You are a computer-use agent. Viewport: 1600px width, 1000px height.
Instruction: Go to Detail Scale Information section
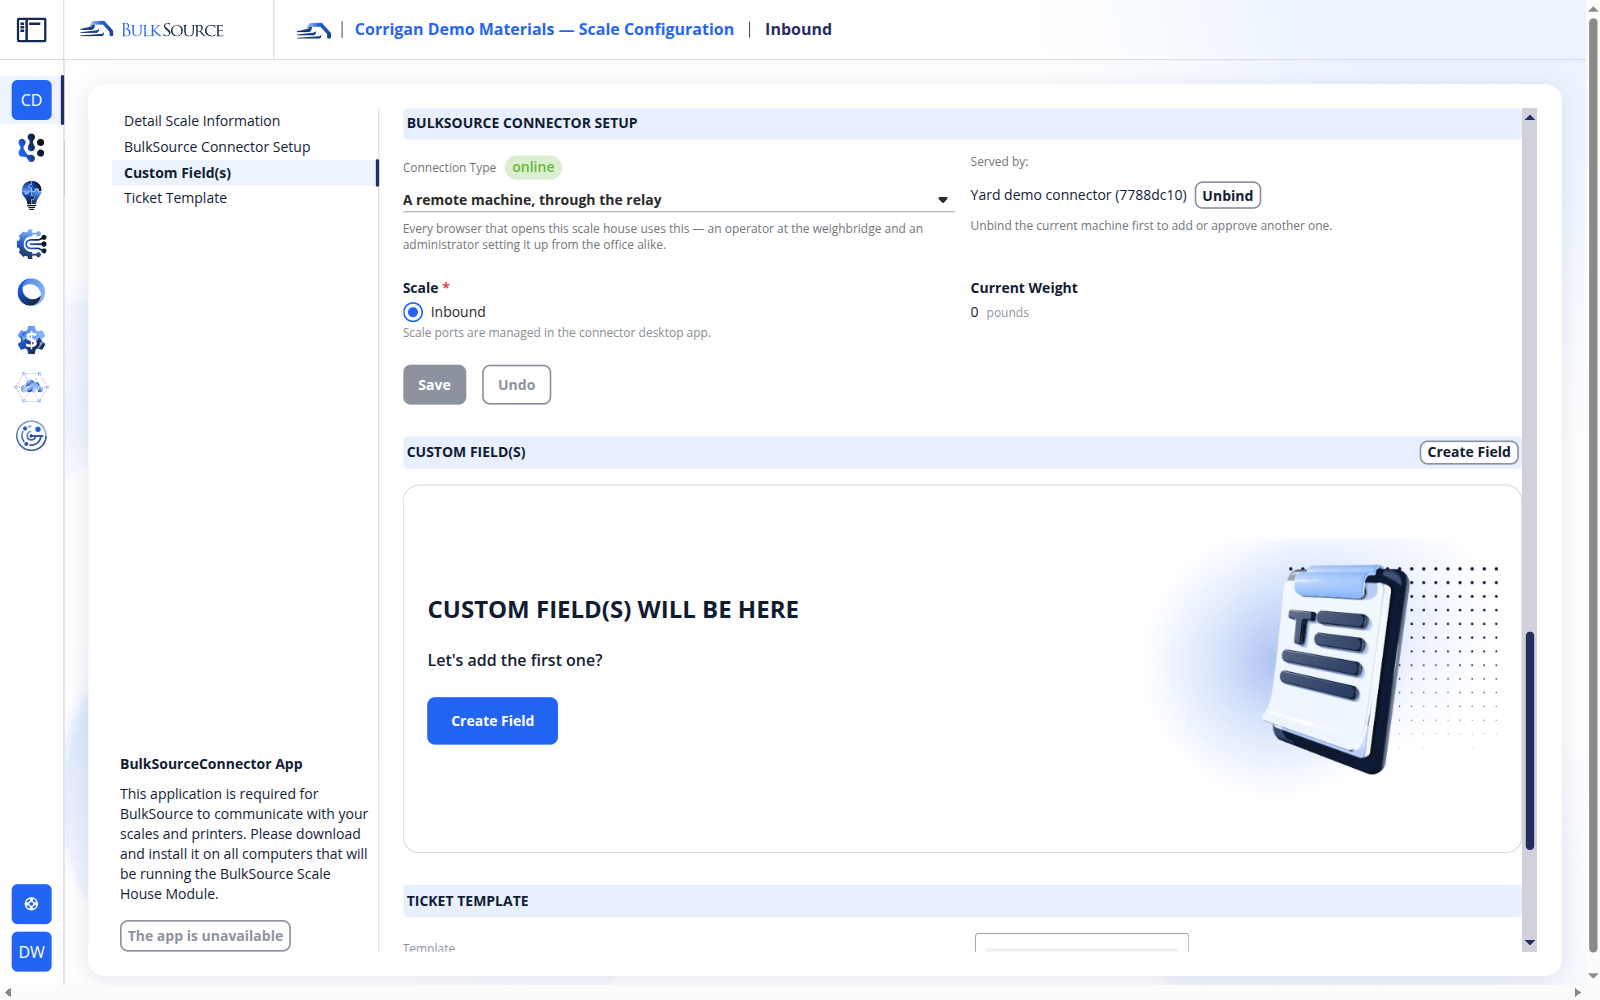click(x=202, y=121)
